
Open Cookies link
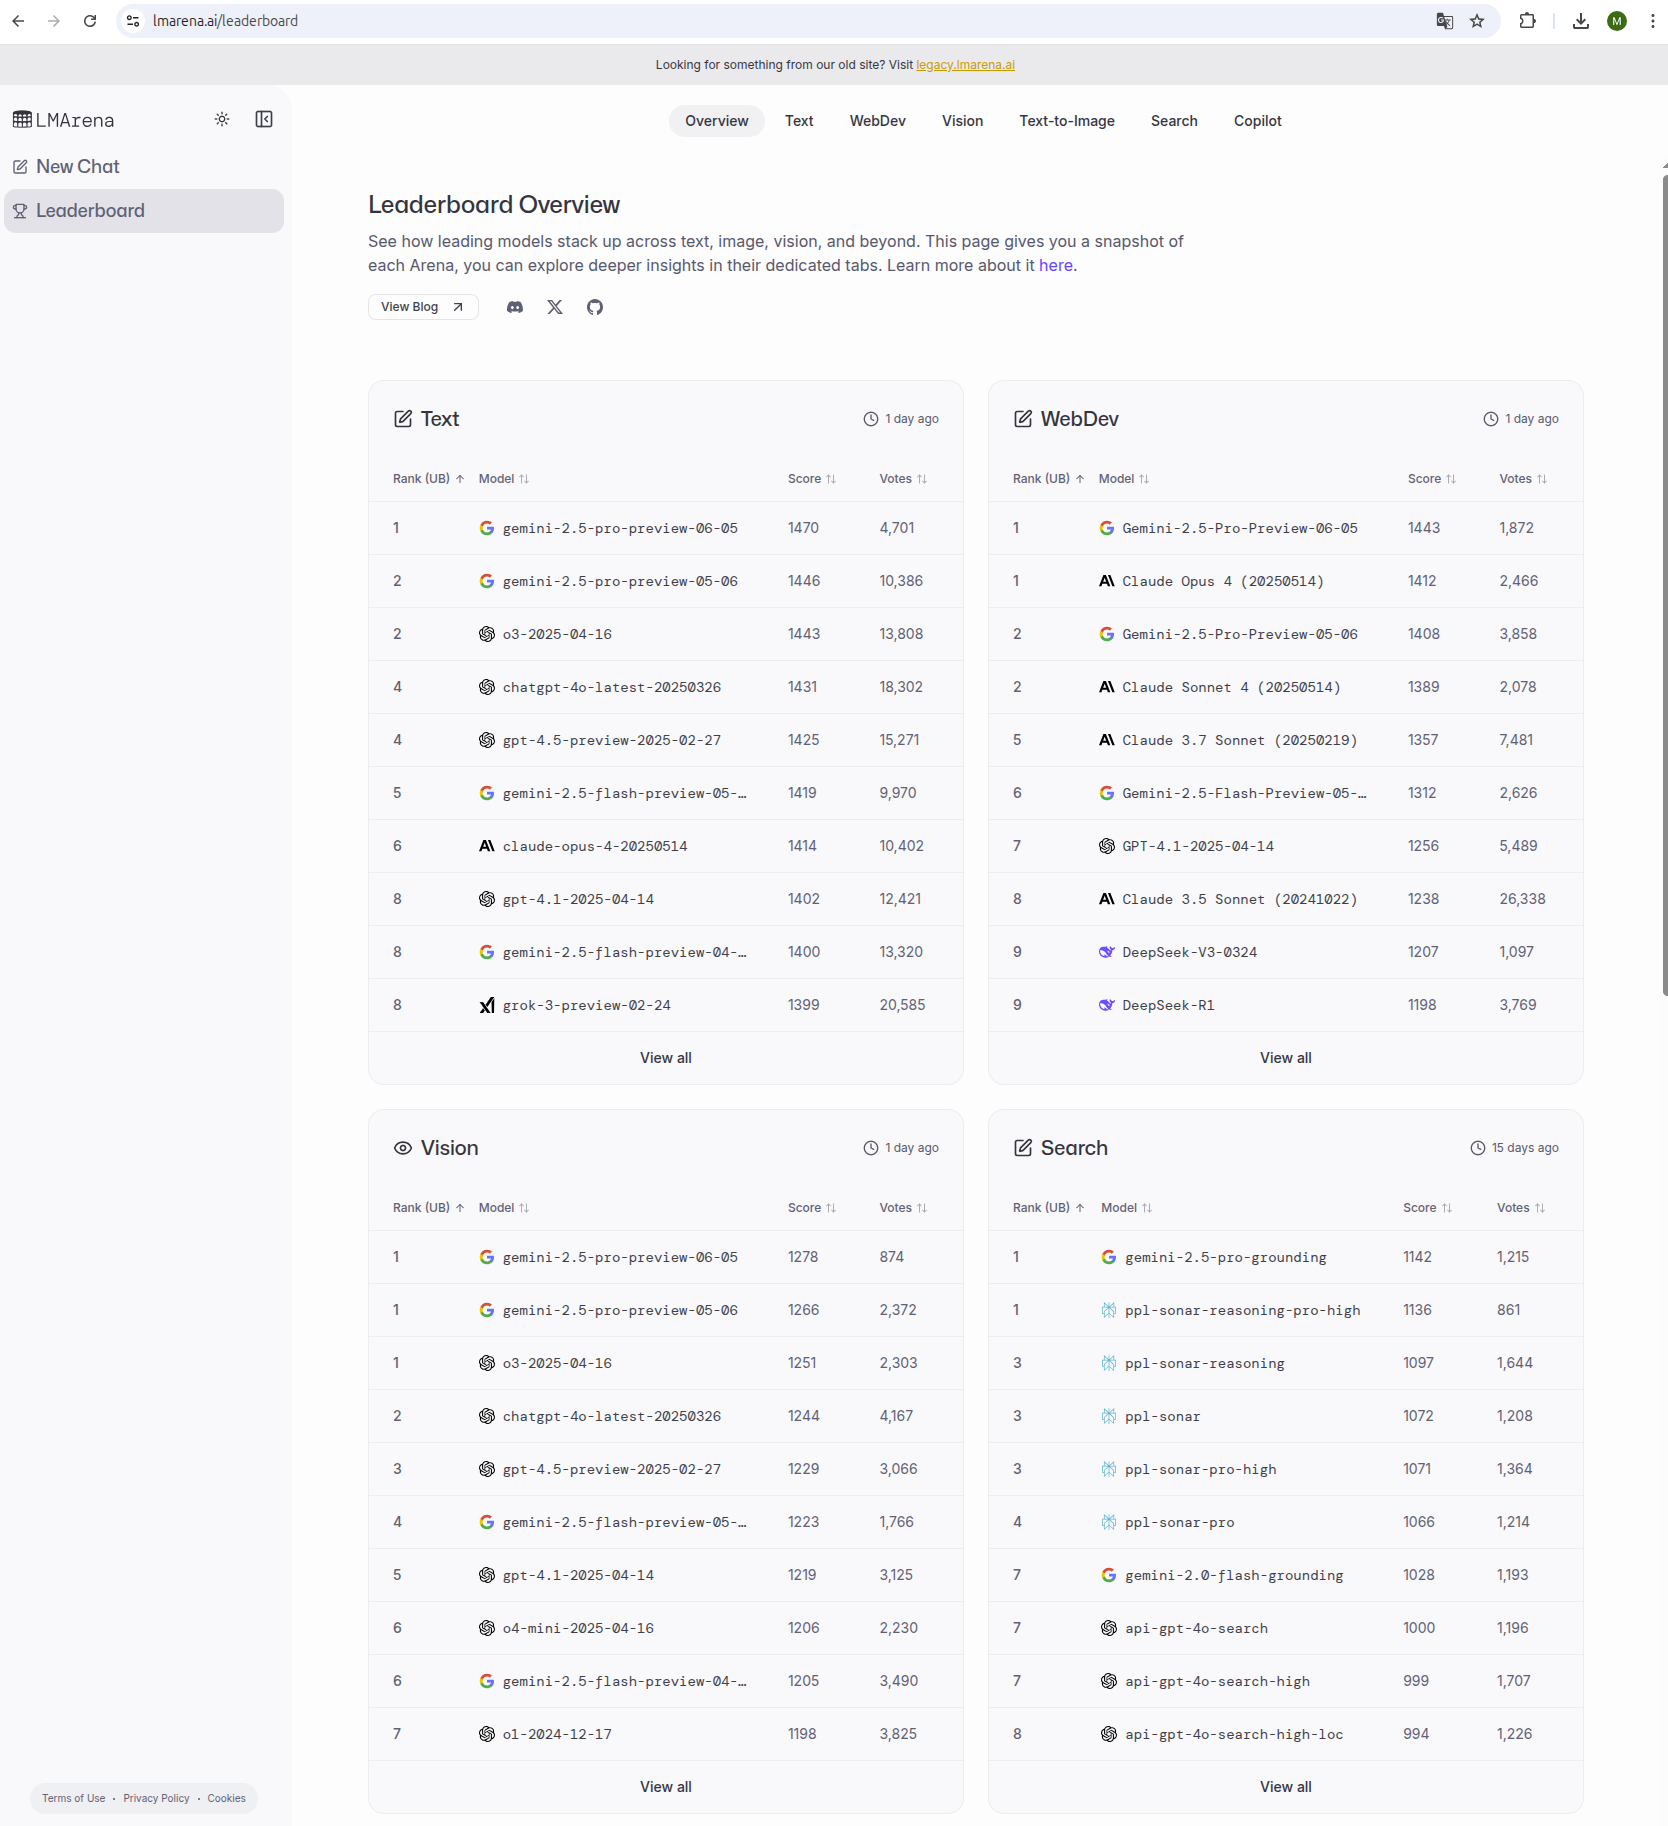[x=226, y=1798]
